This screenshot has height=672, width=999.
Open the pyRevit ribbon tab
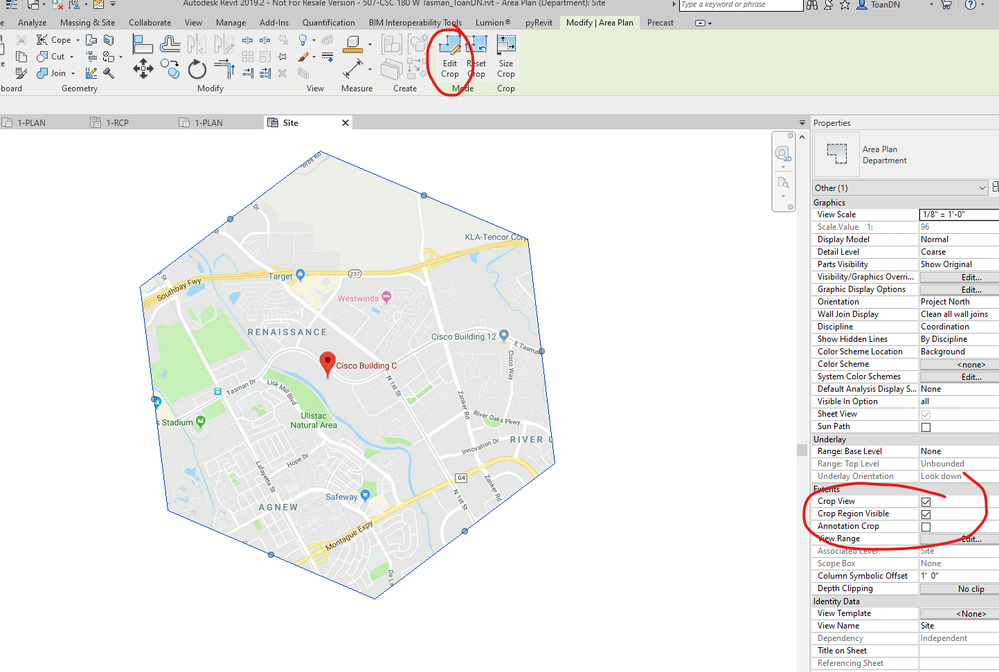(x=538, y=22)
